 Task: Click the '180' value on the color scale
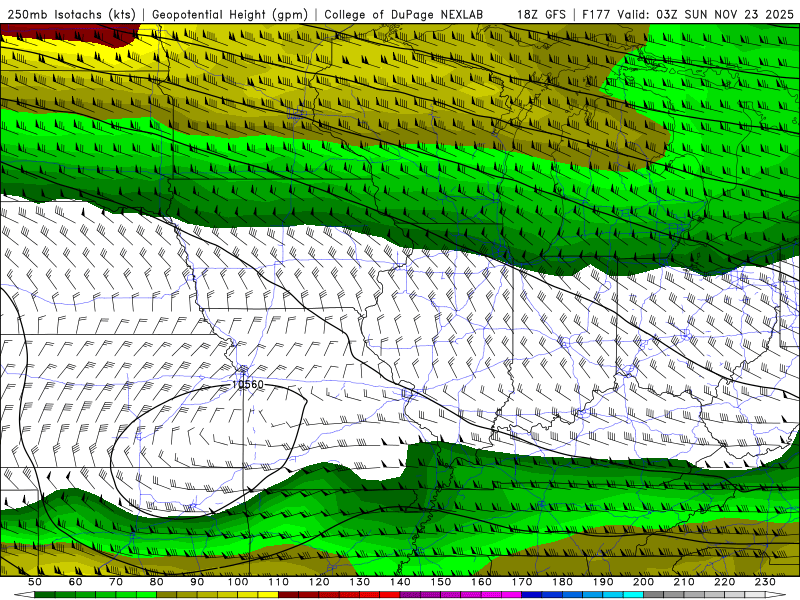point(562,582)
